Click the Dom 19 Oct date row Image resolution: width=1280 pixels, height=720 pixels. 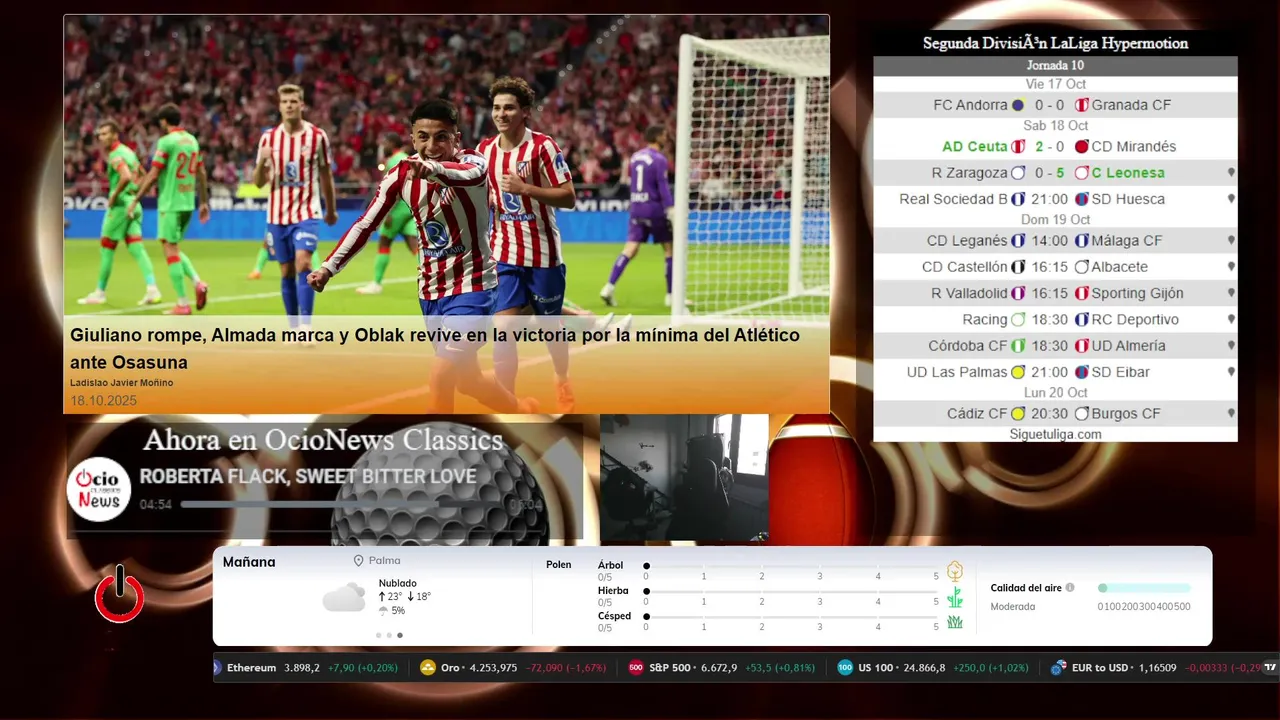pyautogui.click(x=1055, y=220)
